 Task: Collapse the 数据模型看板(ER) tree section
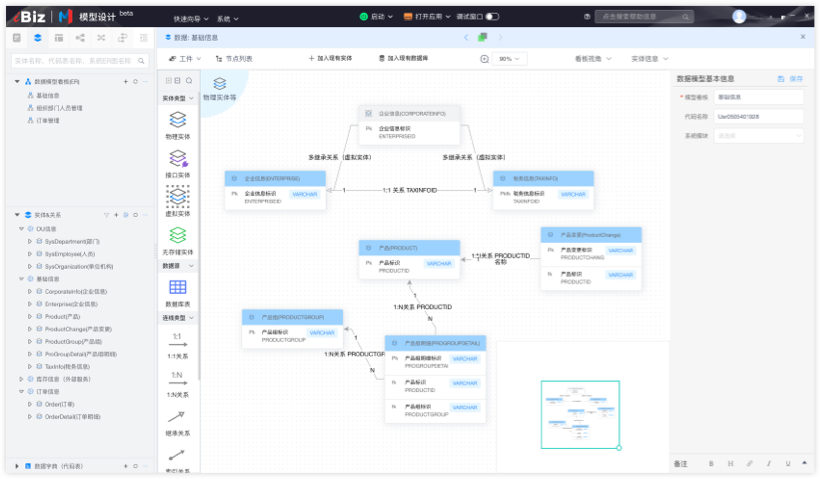point(18,81)
